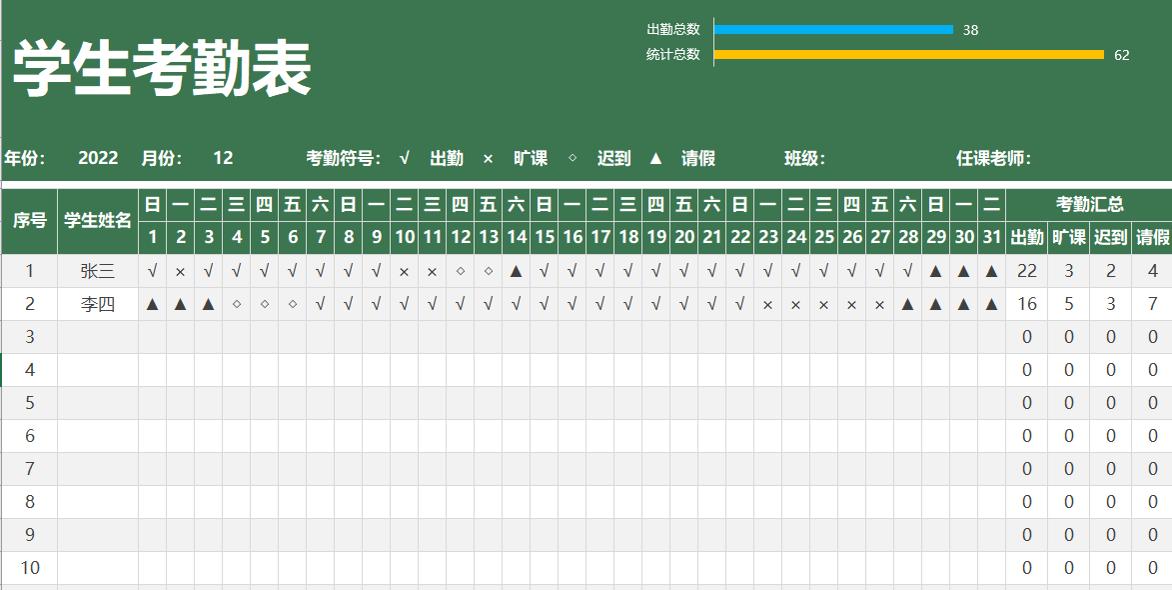1172x590 pixels.
Task: Click the blue 出勤总数 chart bar
Action: pyautogui.click(x=833, y=30)
